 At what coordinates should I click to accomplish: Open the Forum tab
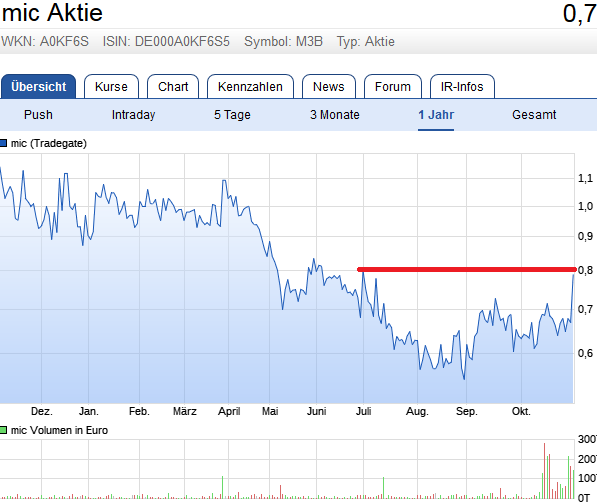(393, 86)
